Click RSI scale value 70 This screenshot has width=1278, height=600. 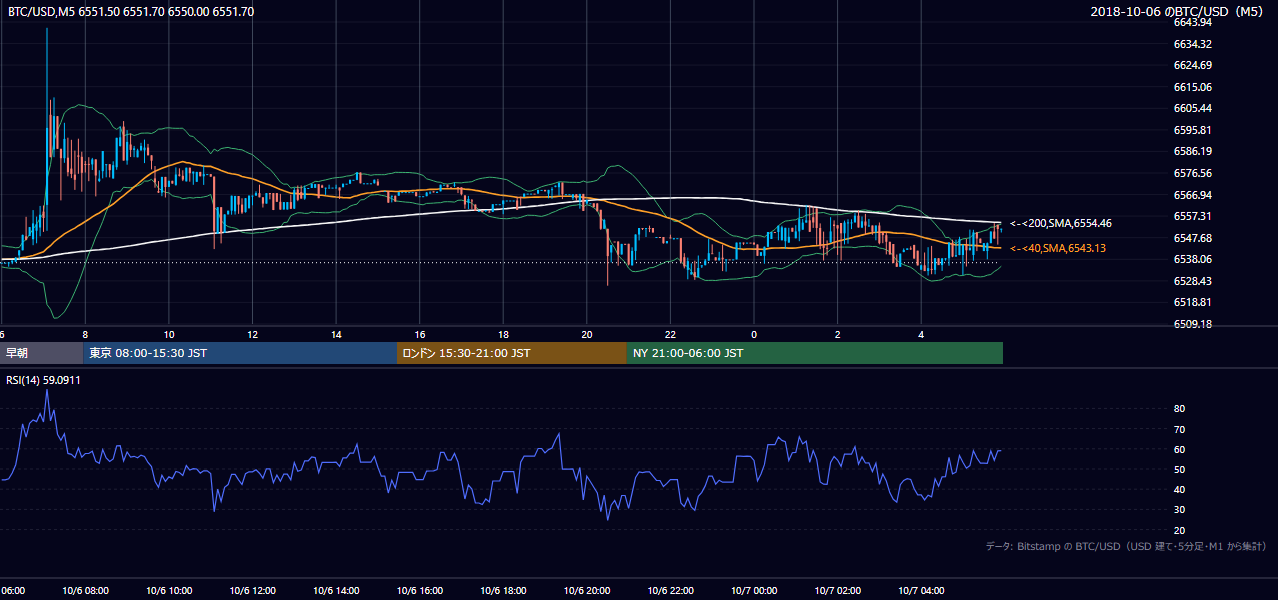1179,429
